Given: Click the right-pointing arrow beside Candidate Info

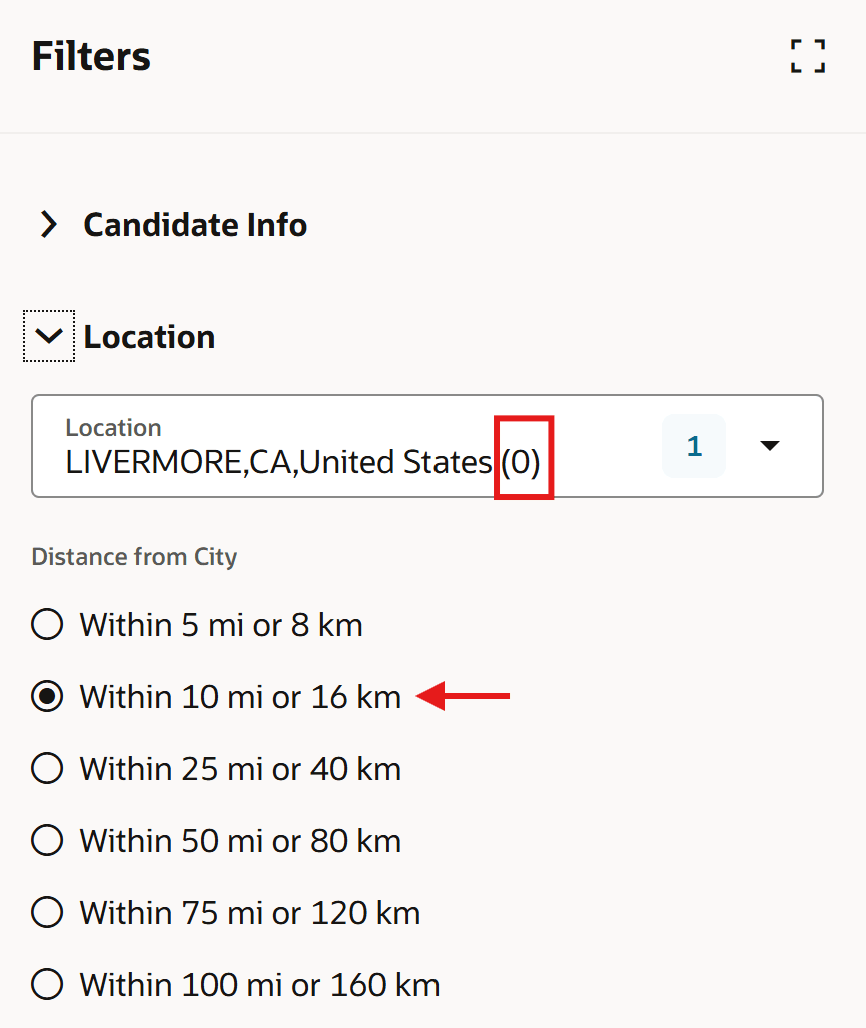Looking at the screenshot, I should tap(48, 225).
